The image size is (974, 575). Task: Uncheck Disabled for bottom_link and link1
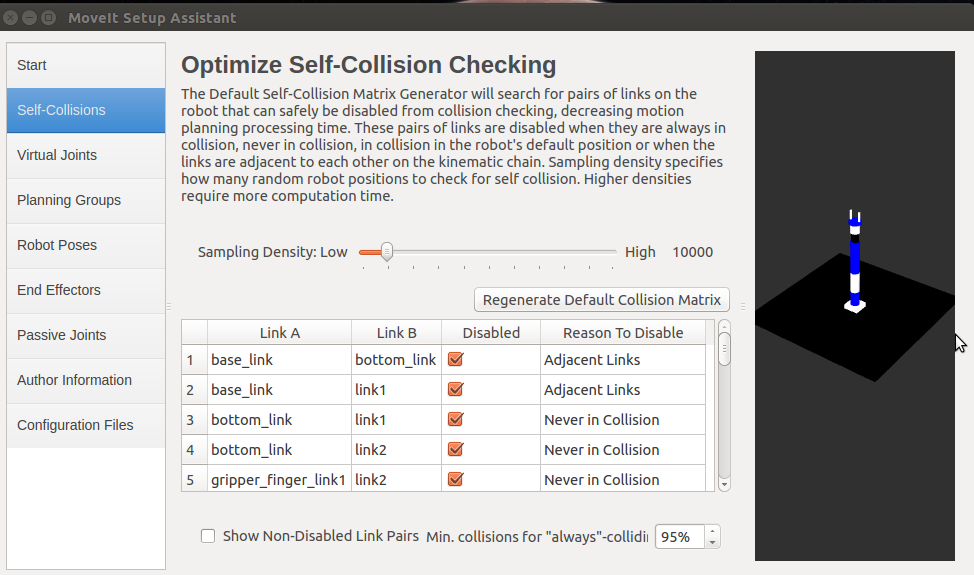455,419
